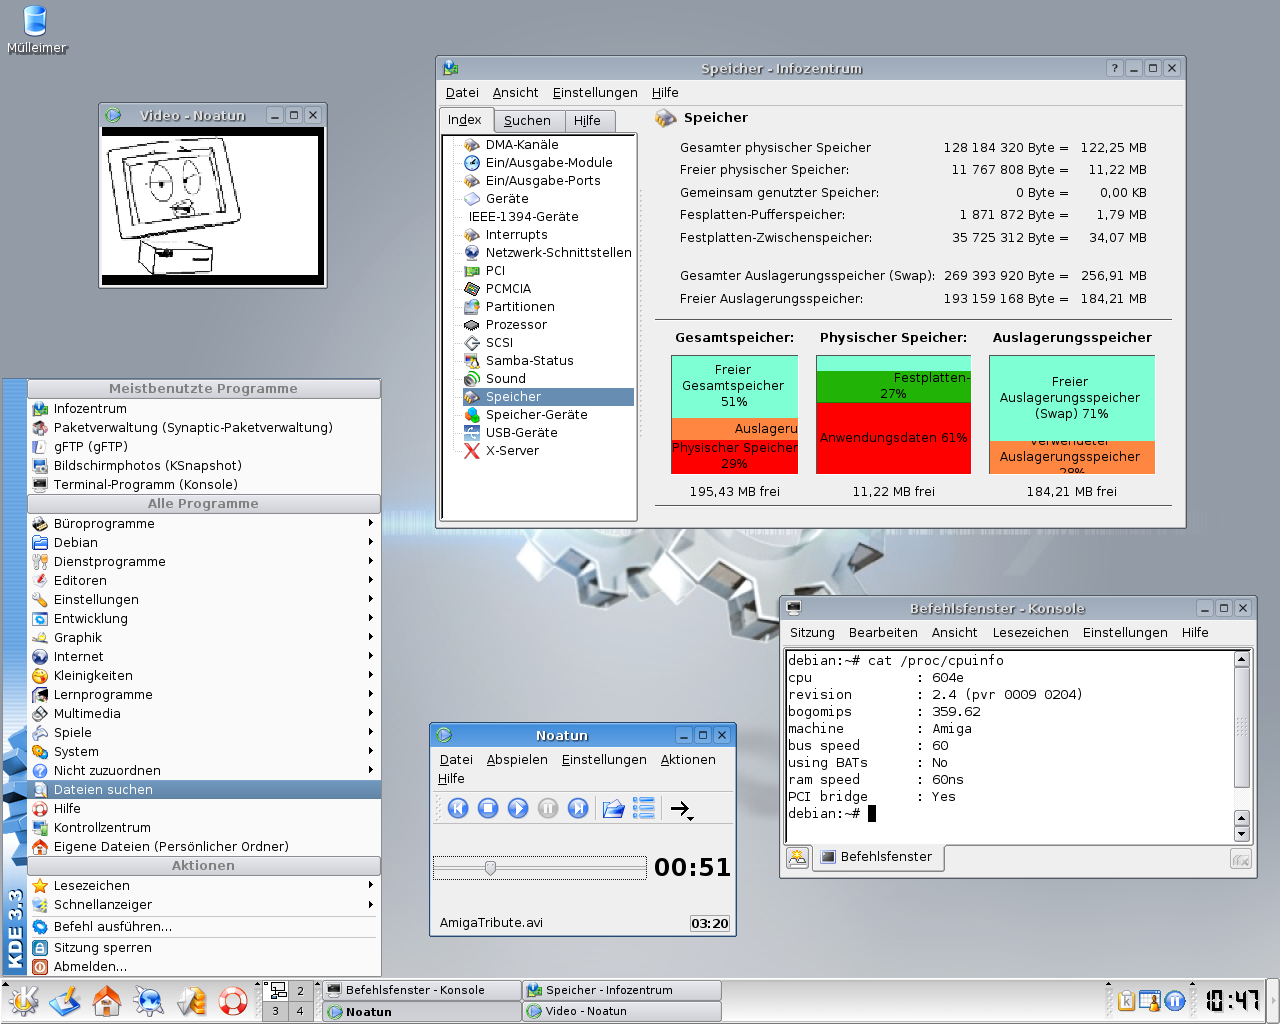The width and height of the screenshot is (1280, 1024).
Task: Click the Play button in Noatun
Action: click(518, 808)
